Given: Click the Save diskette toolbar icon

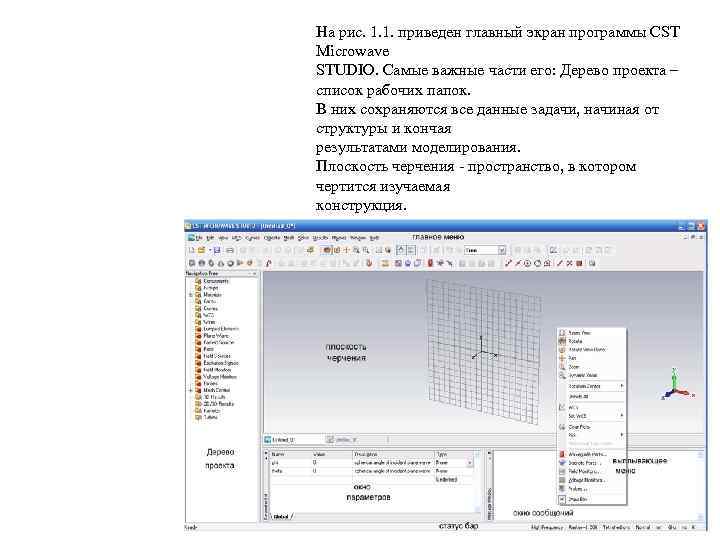Looking at the screenshot, I should [x=217, y=250].
